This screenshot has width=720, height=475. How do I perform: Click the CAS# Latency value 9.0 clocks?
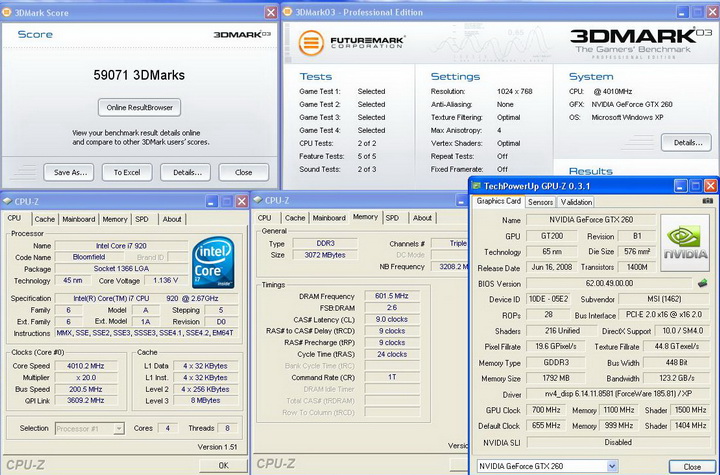(x=392, y=319)
